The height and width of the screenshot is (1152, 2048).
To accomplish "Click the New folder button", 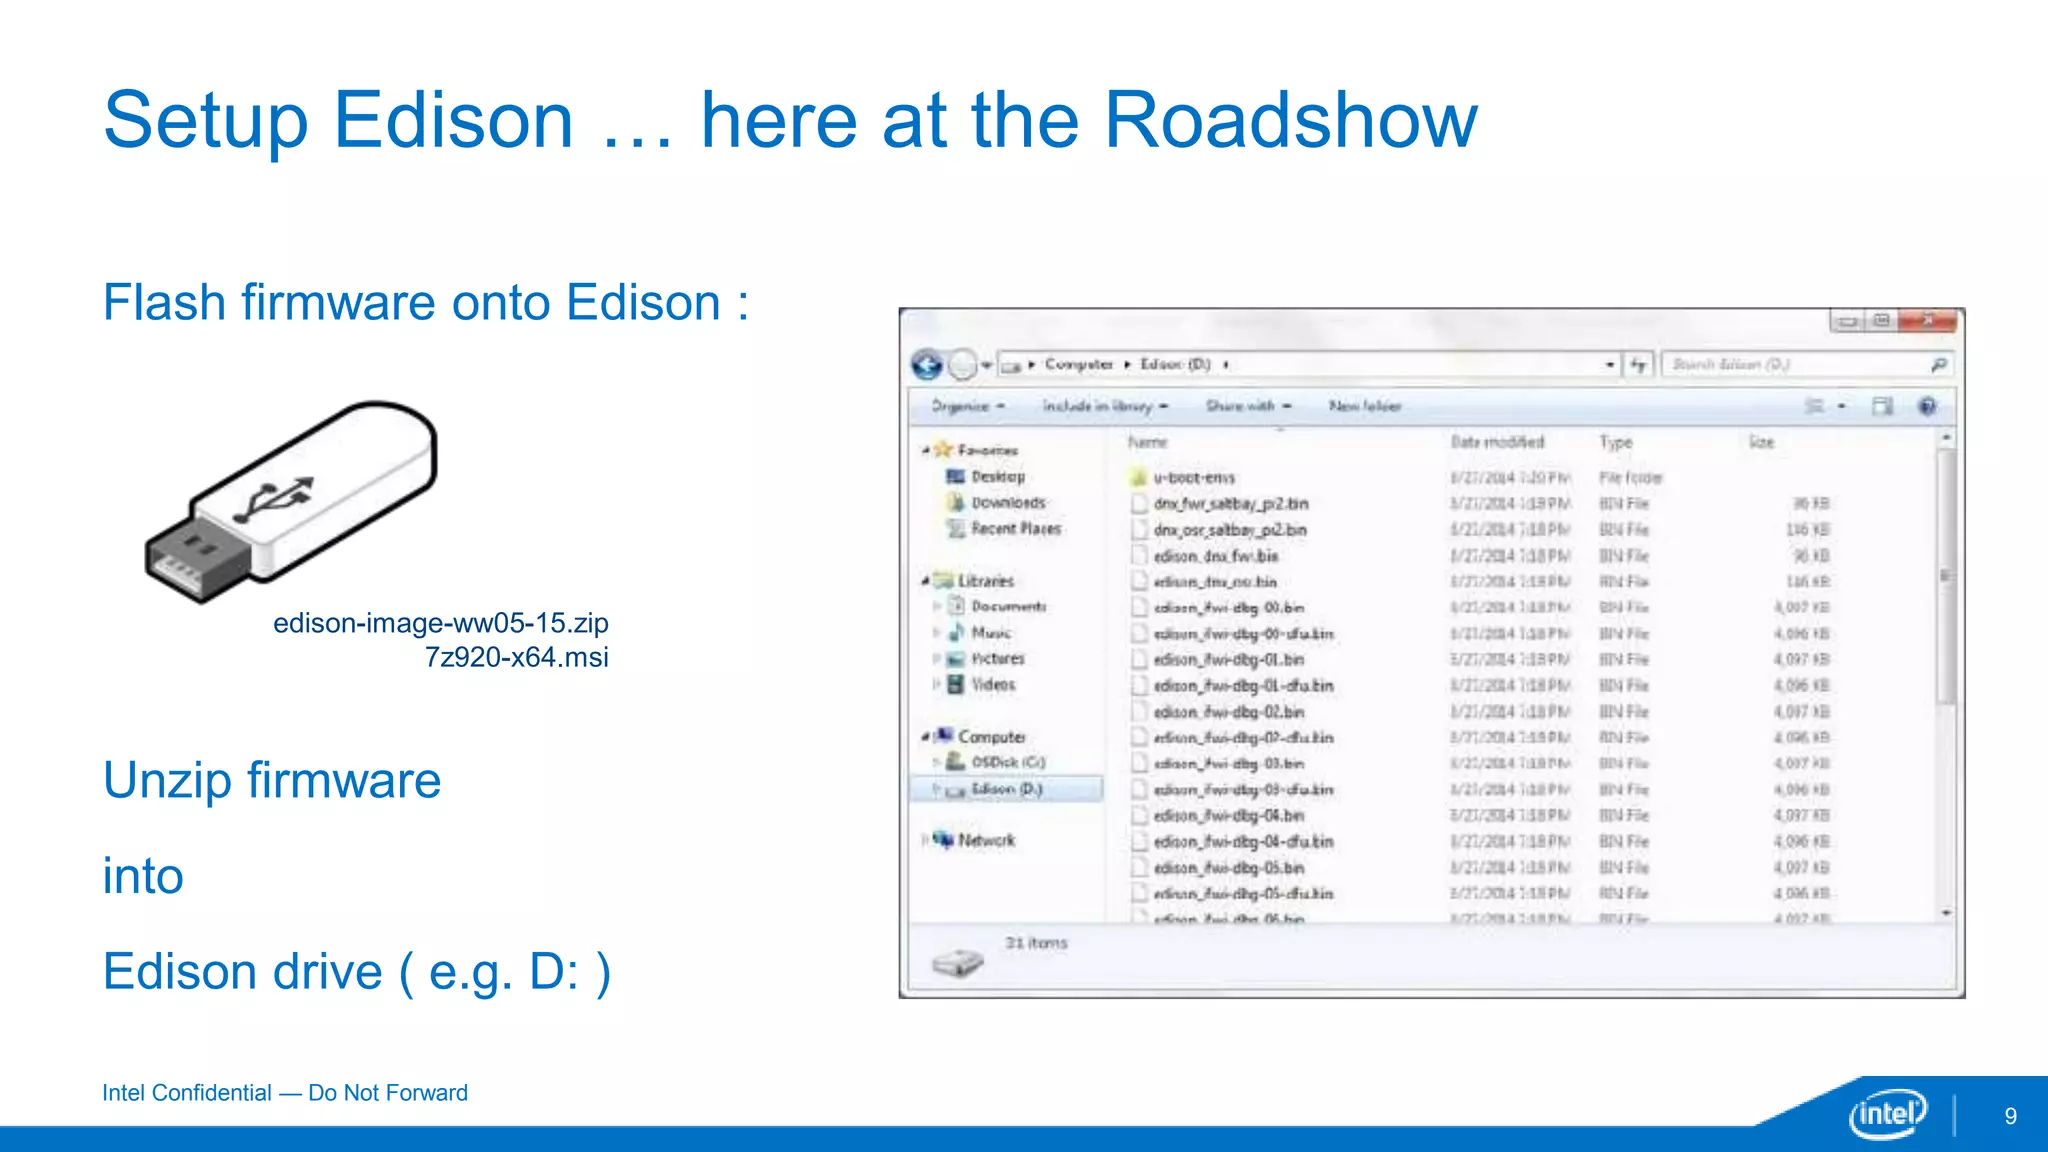I will [1365, 406].
